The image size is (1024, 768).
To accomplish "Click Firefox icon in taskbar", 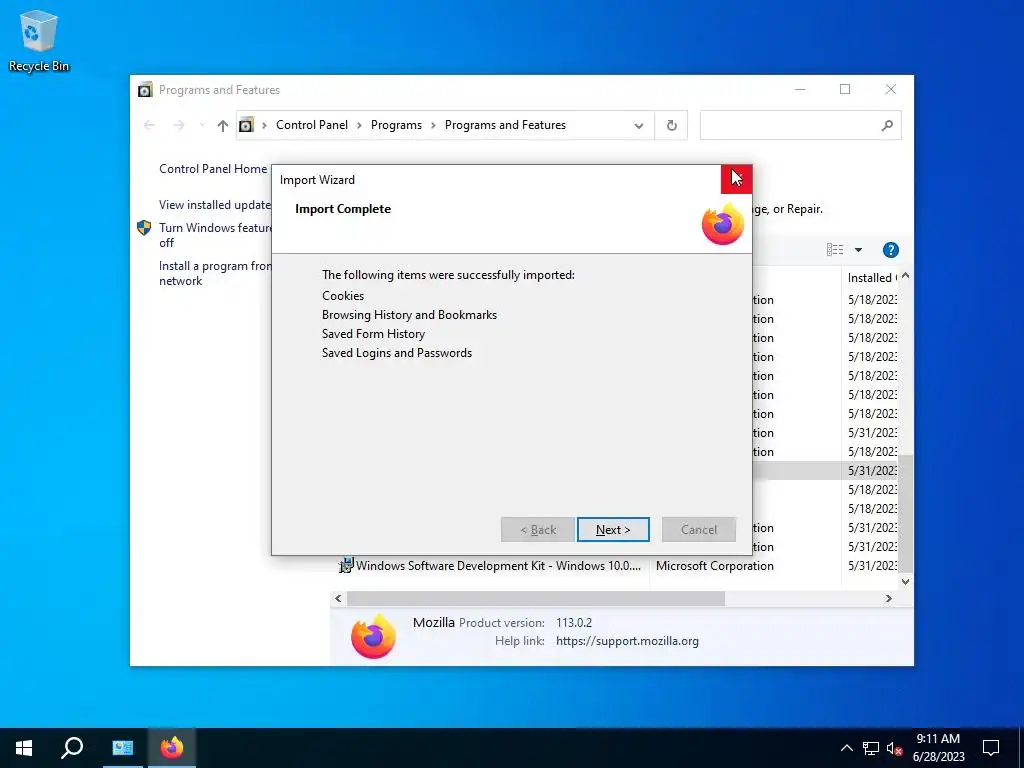I will click(x=172, y=748).
